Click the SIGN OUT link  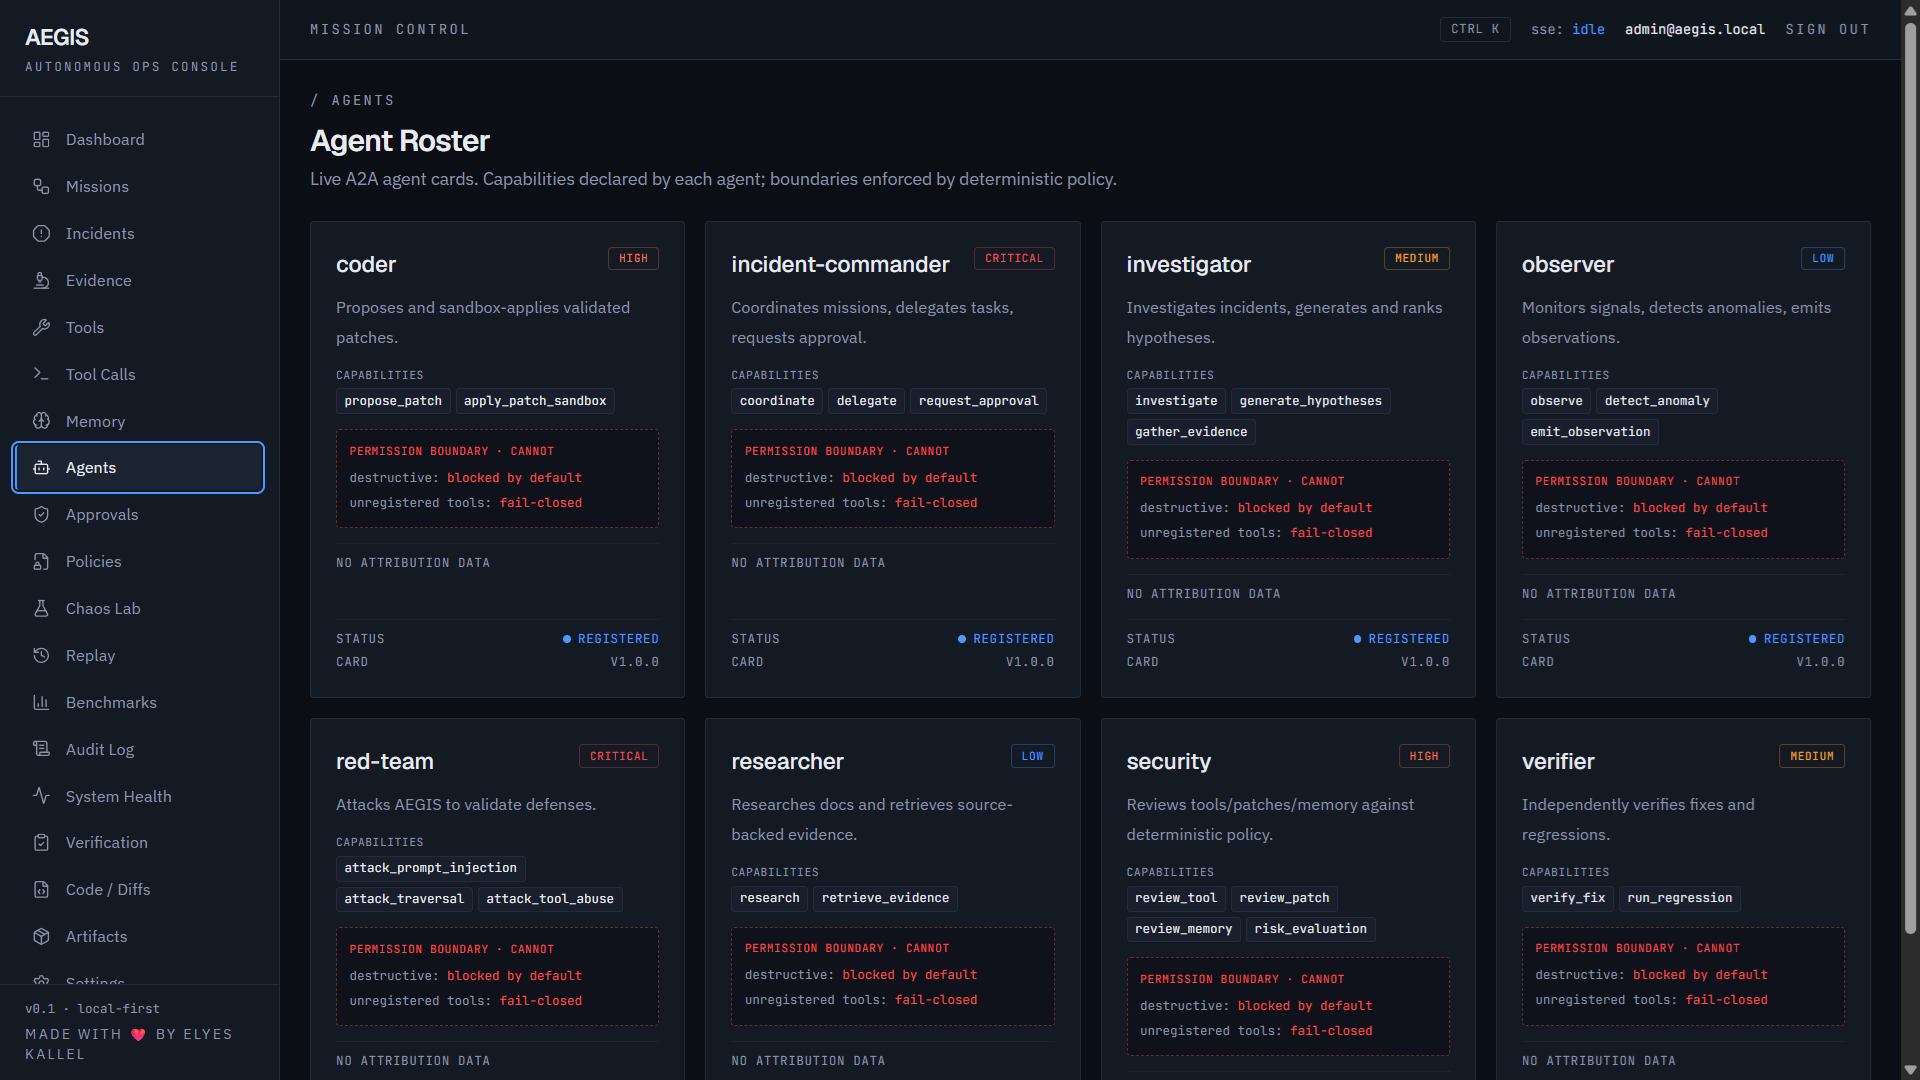(x=1827, y=29)
